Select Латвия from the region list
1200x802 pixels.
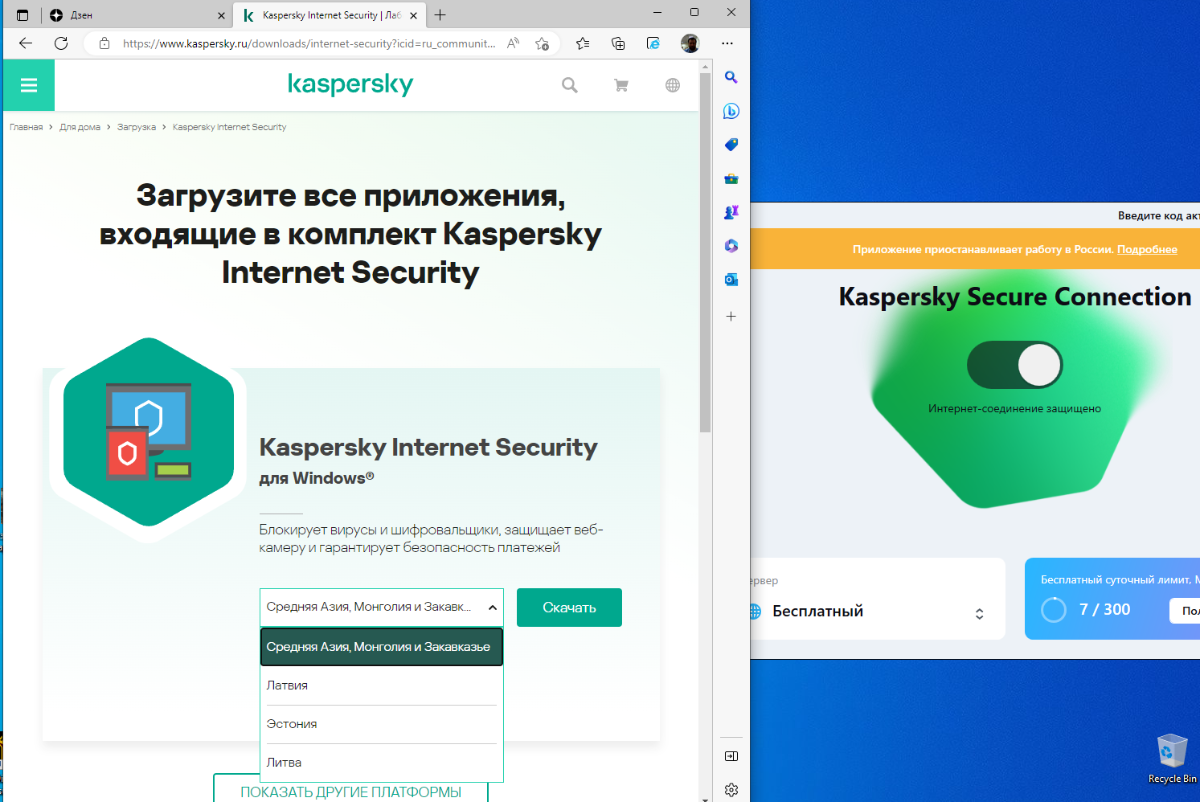click(x=381, y=686)
